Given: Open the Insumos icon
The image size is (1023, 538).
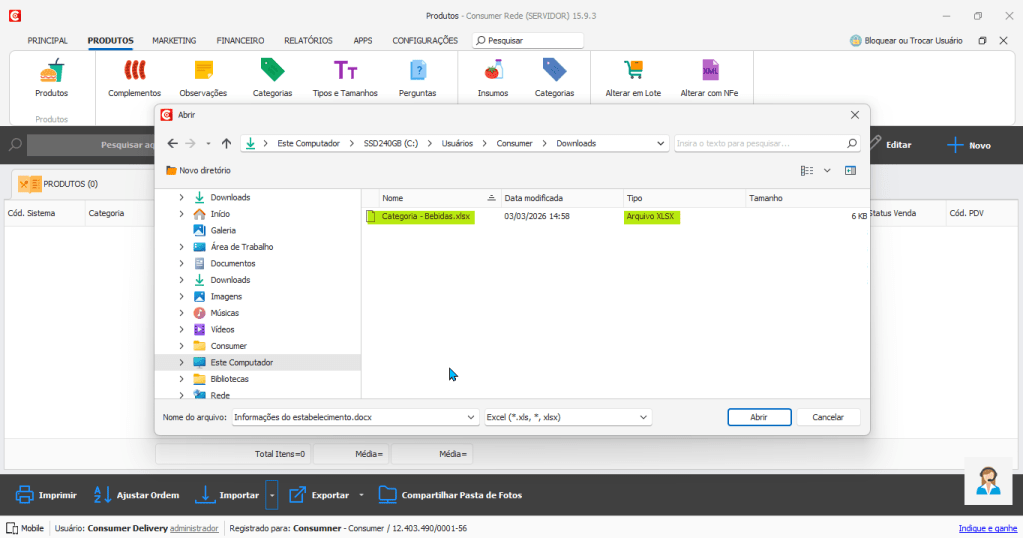Looking at the screenshot, I should coord(492,72).
